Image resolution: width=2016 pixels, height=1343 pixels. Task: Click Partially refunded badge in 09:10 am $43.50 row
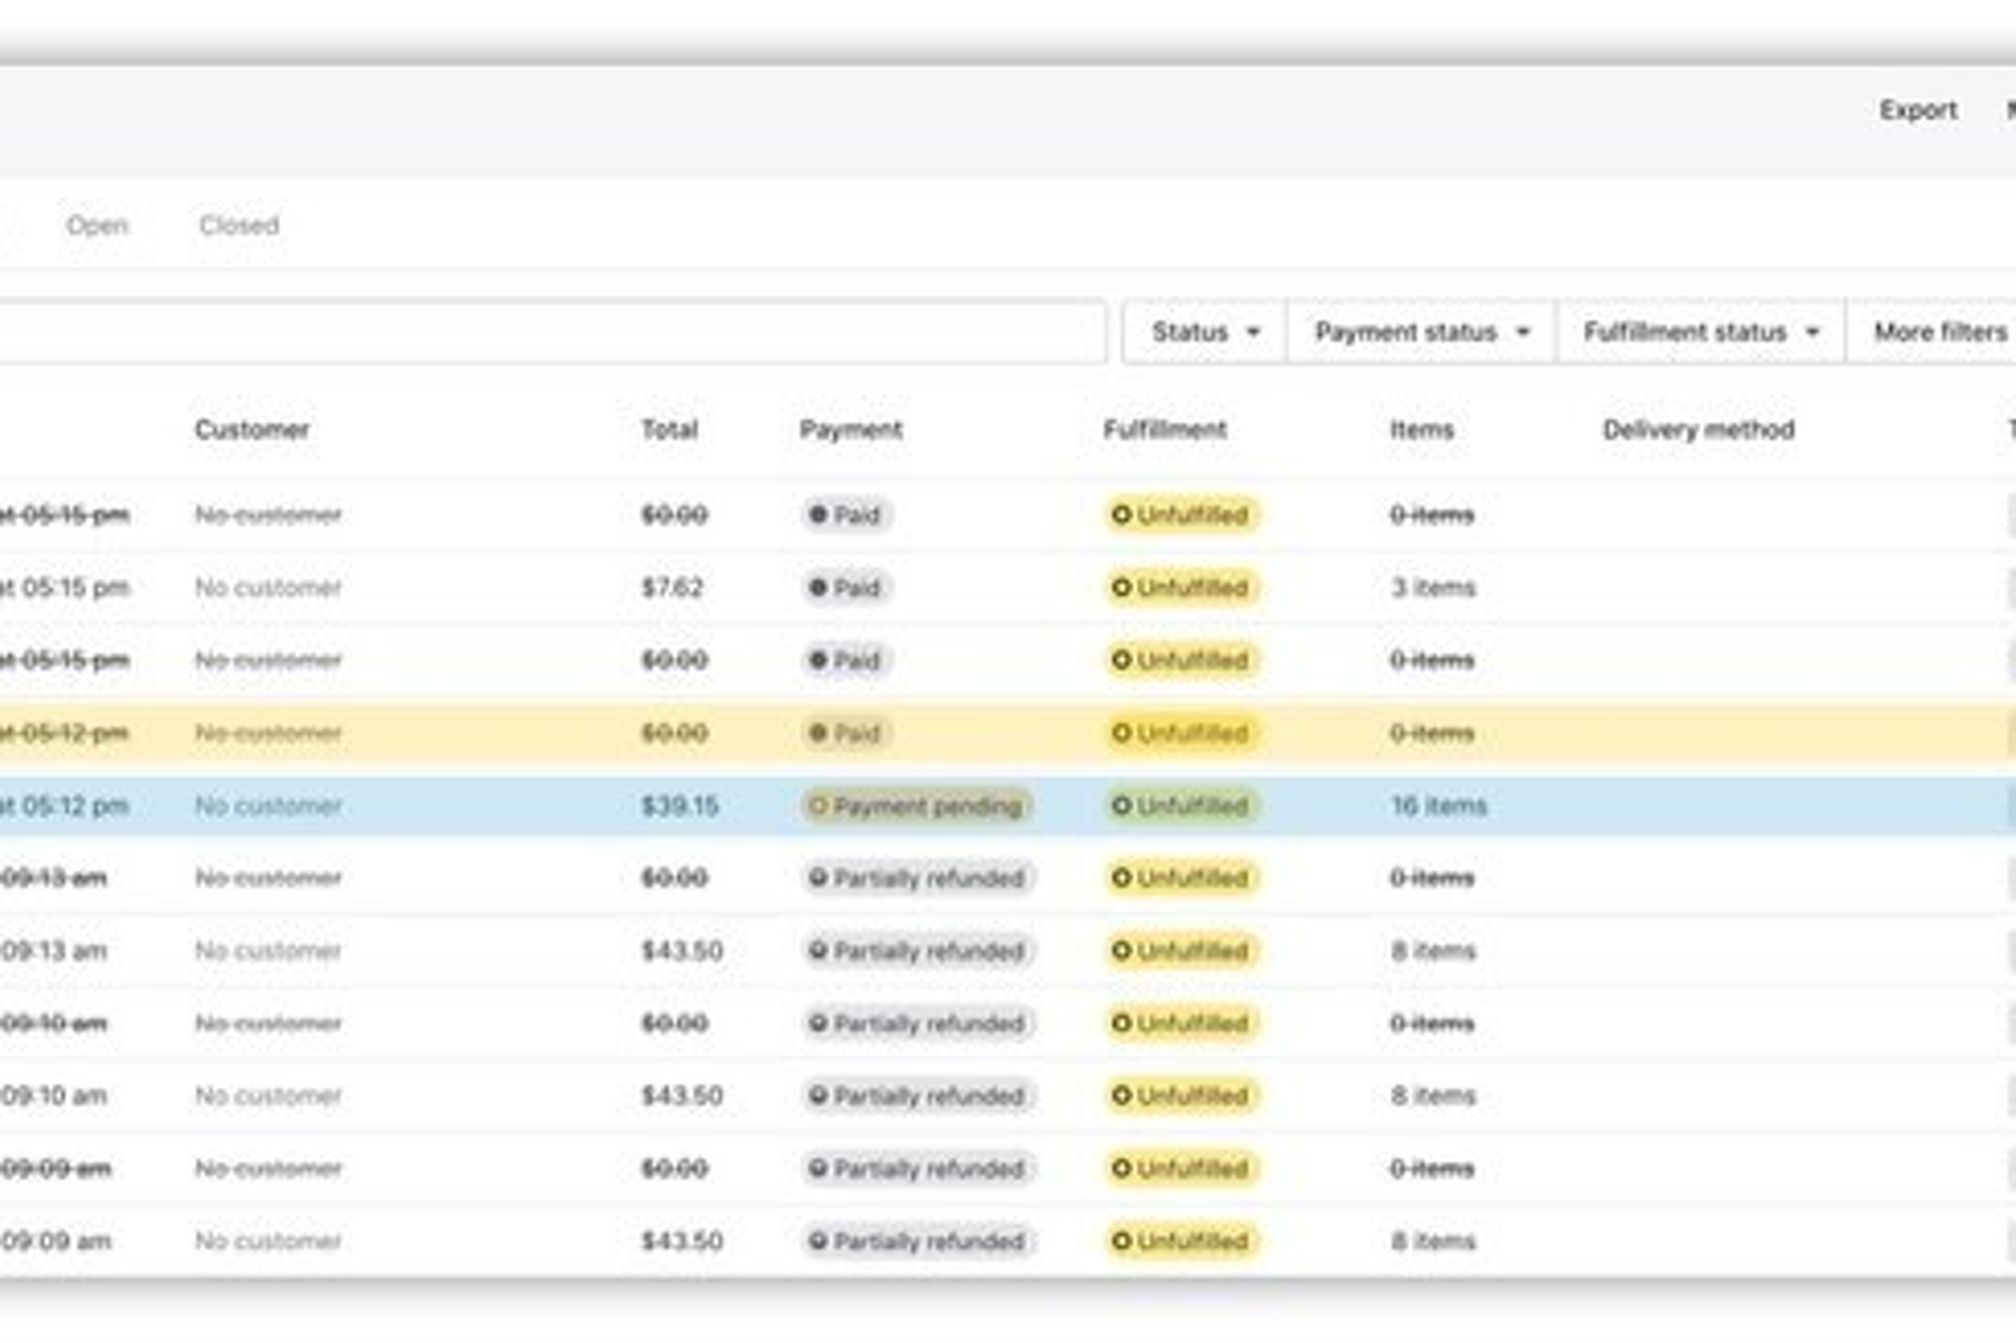[917, 1095]
